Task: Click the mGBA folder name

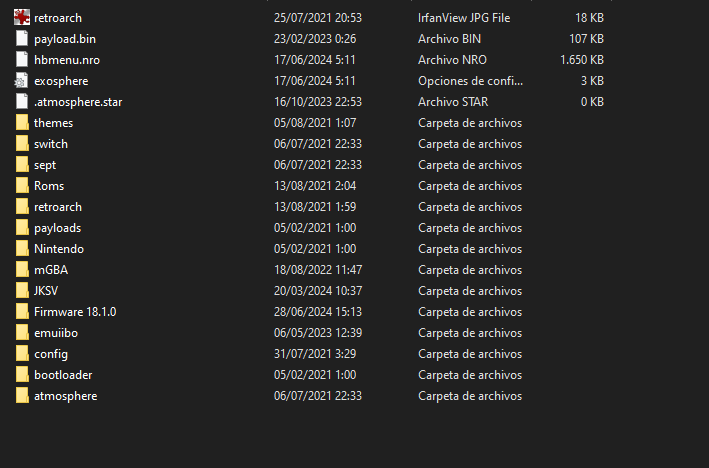Action: pos(51,269)
